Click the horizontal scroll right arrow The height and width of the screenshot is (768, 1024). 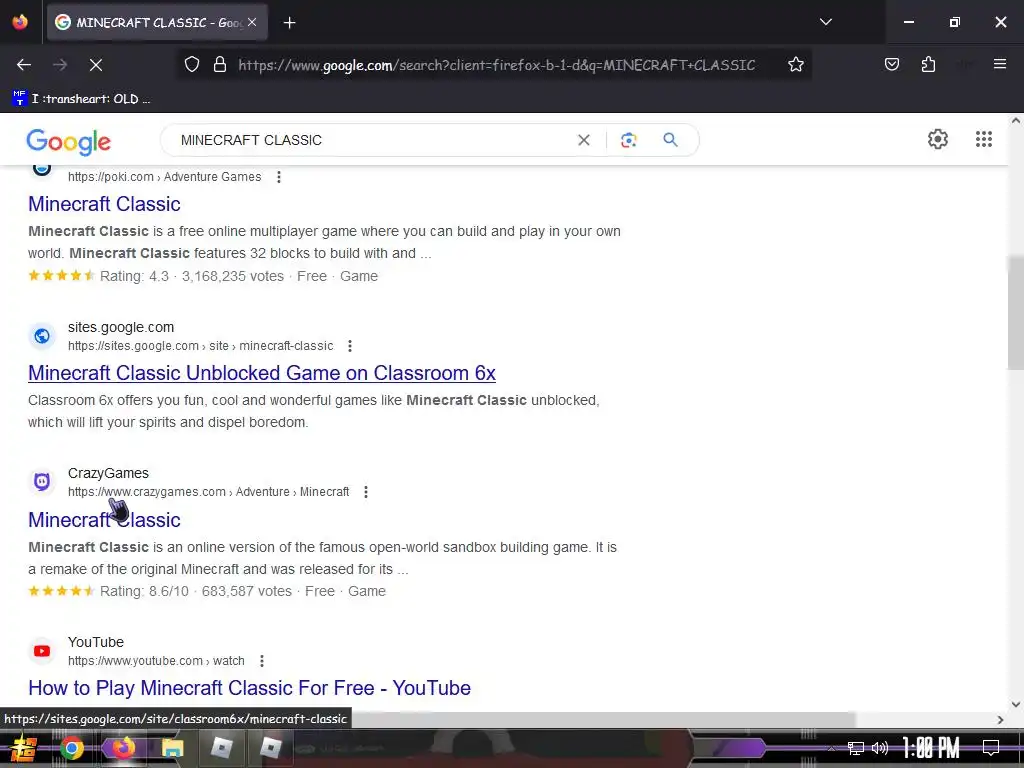[x=1000, y=720]
